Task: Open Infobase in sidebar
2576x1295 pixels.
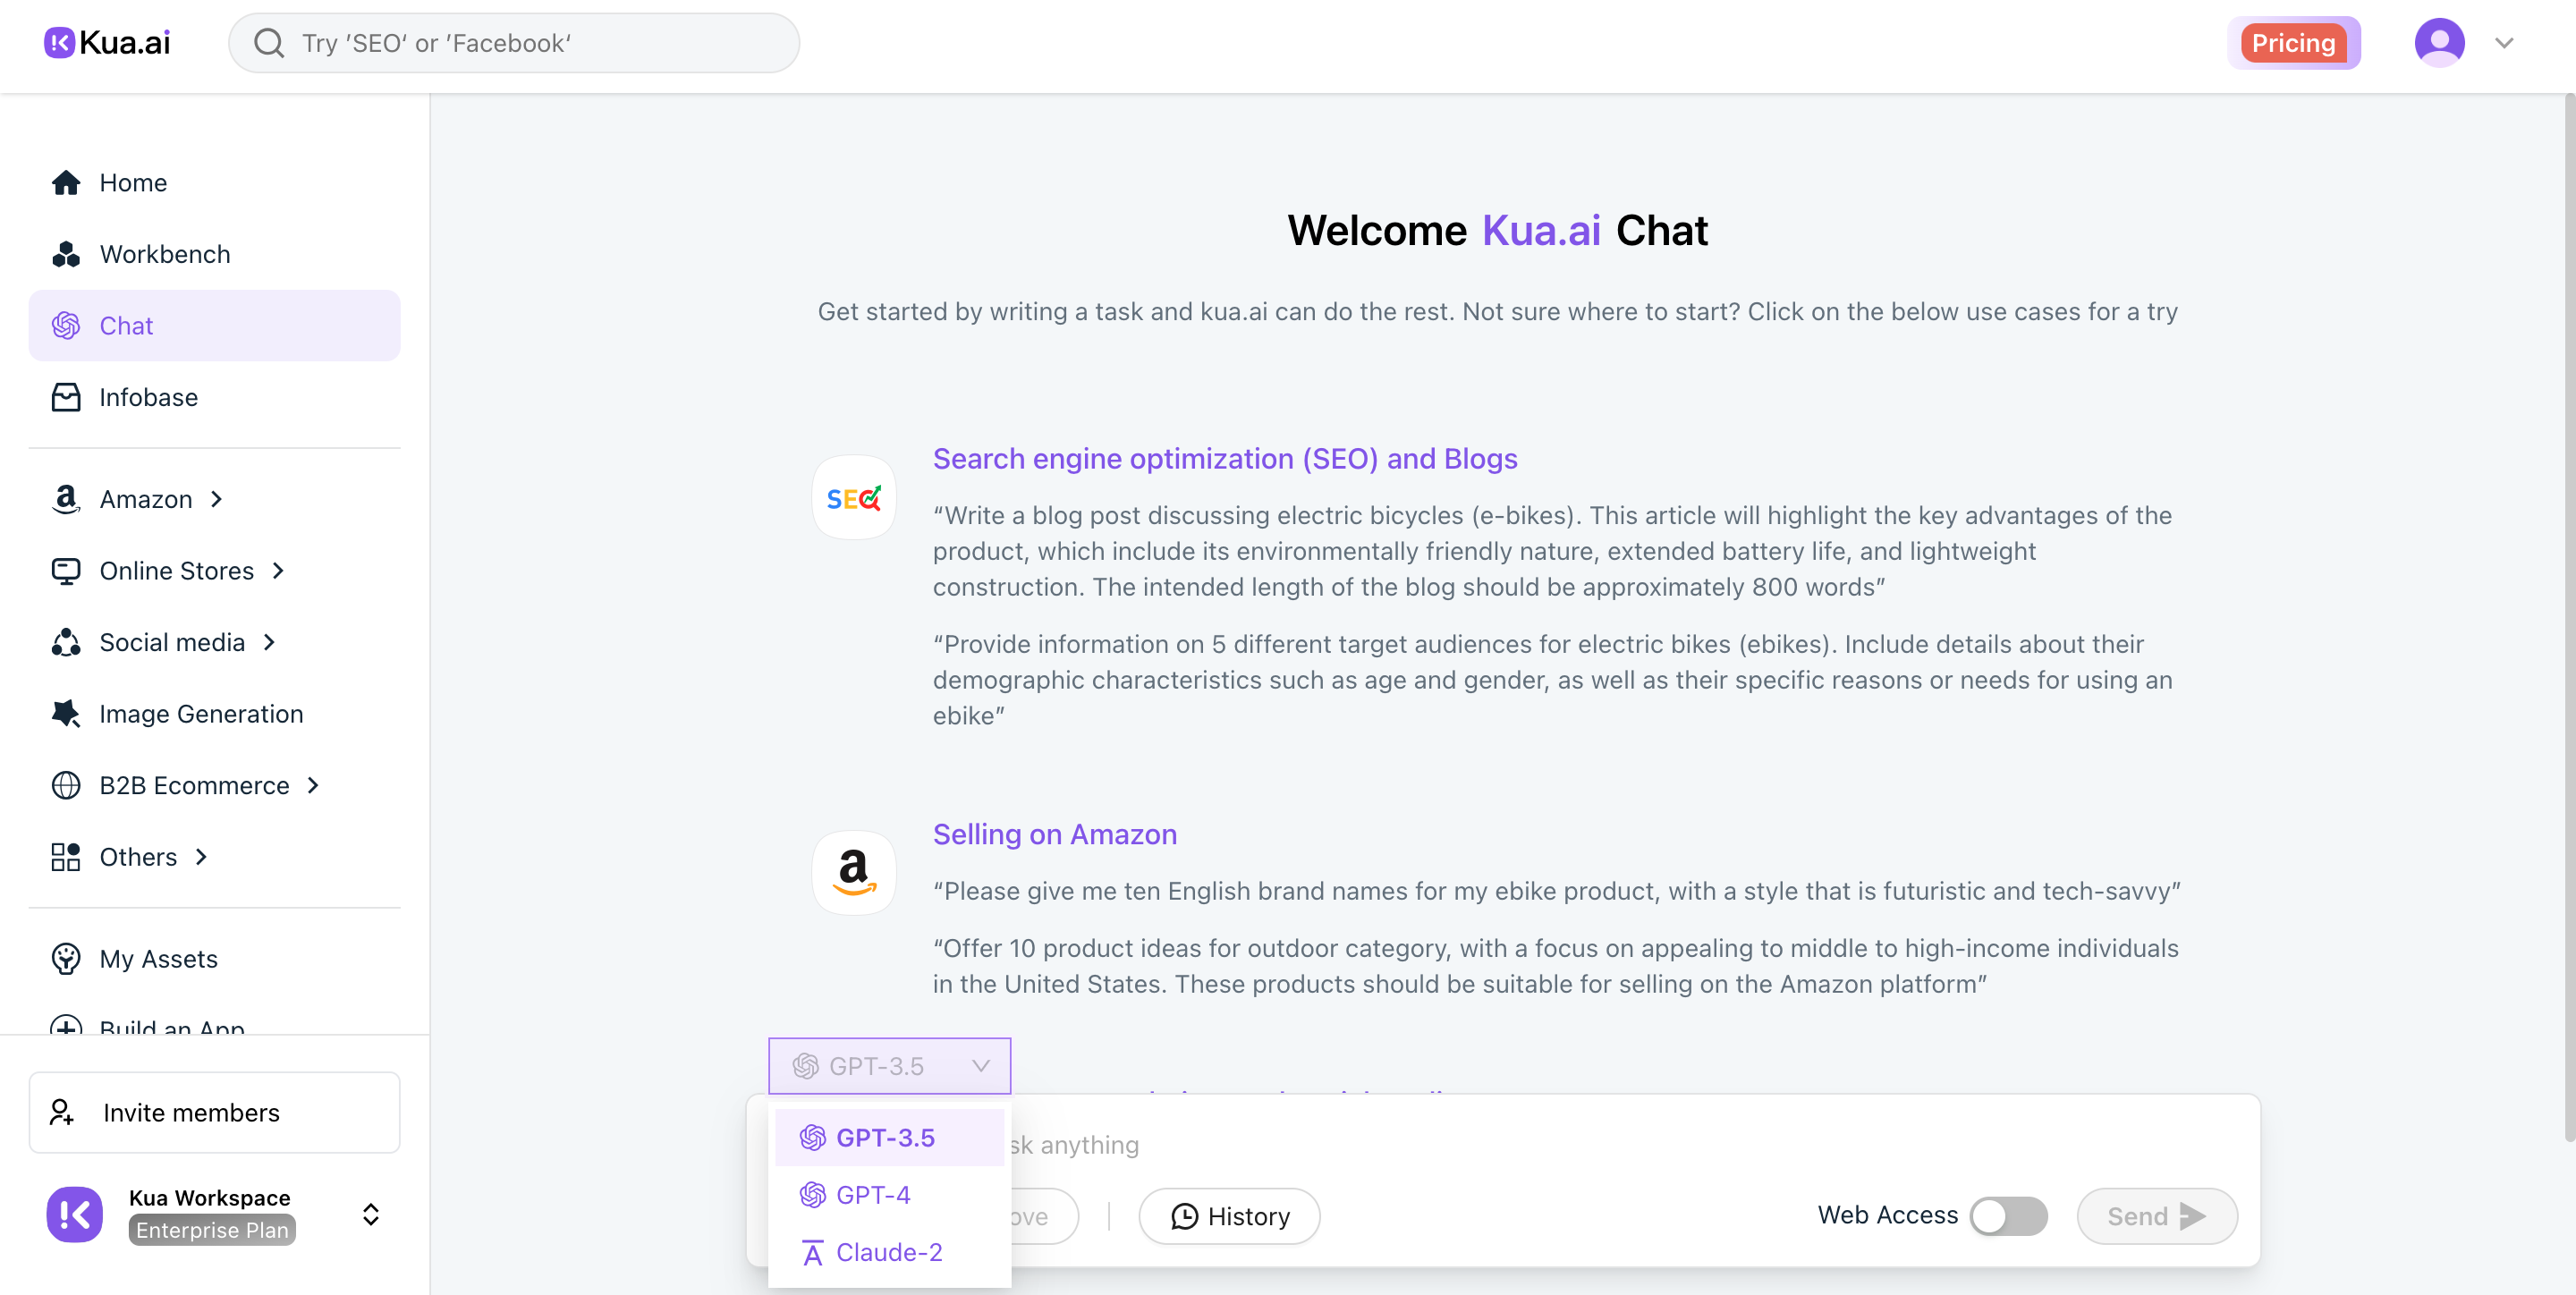Action: pyautogui.click(x=214, y=397)
